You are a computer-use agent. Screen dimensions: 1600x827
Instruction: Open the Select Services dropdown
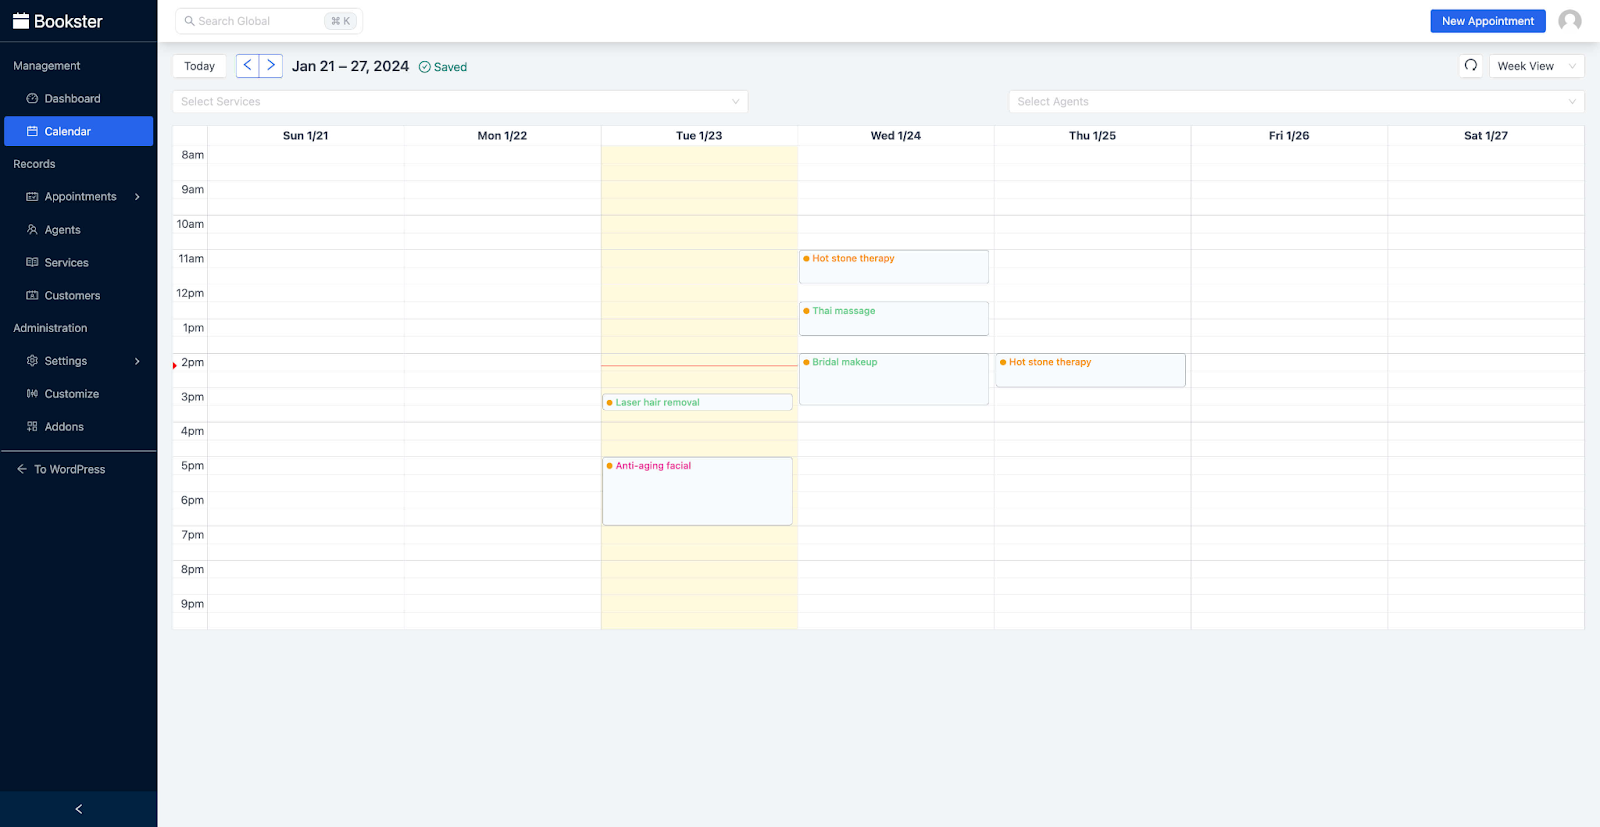(460, 102)
